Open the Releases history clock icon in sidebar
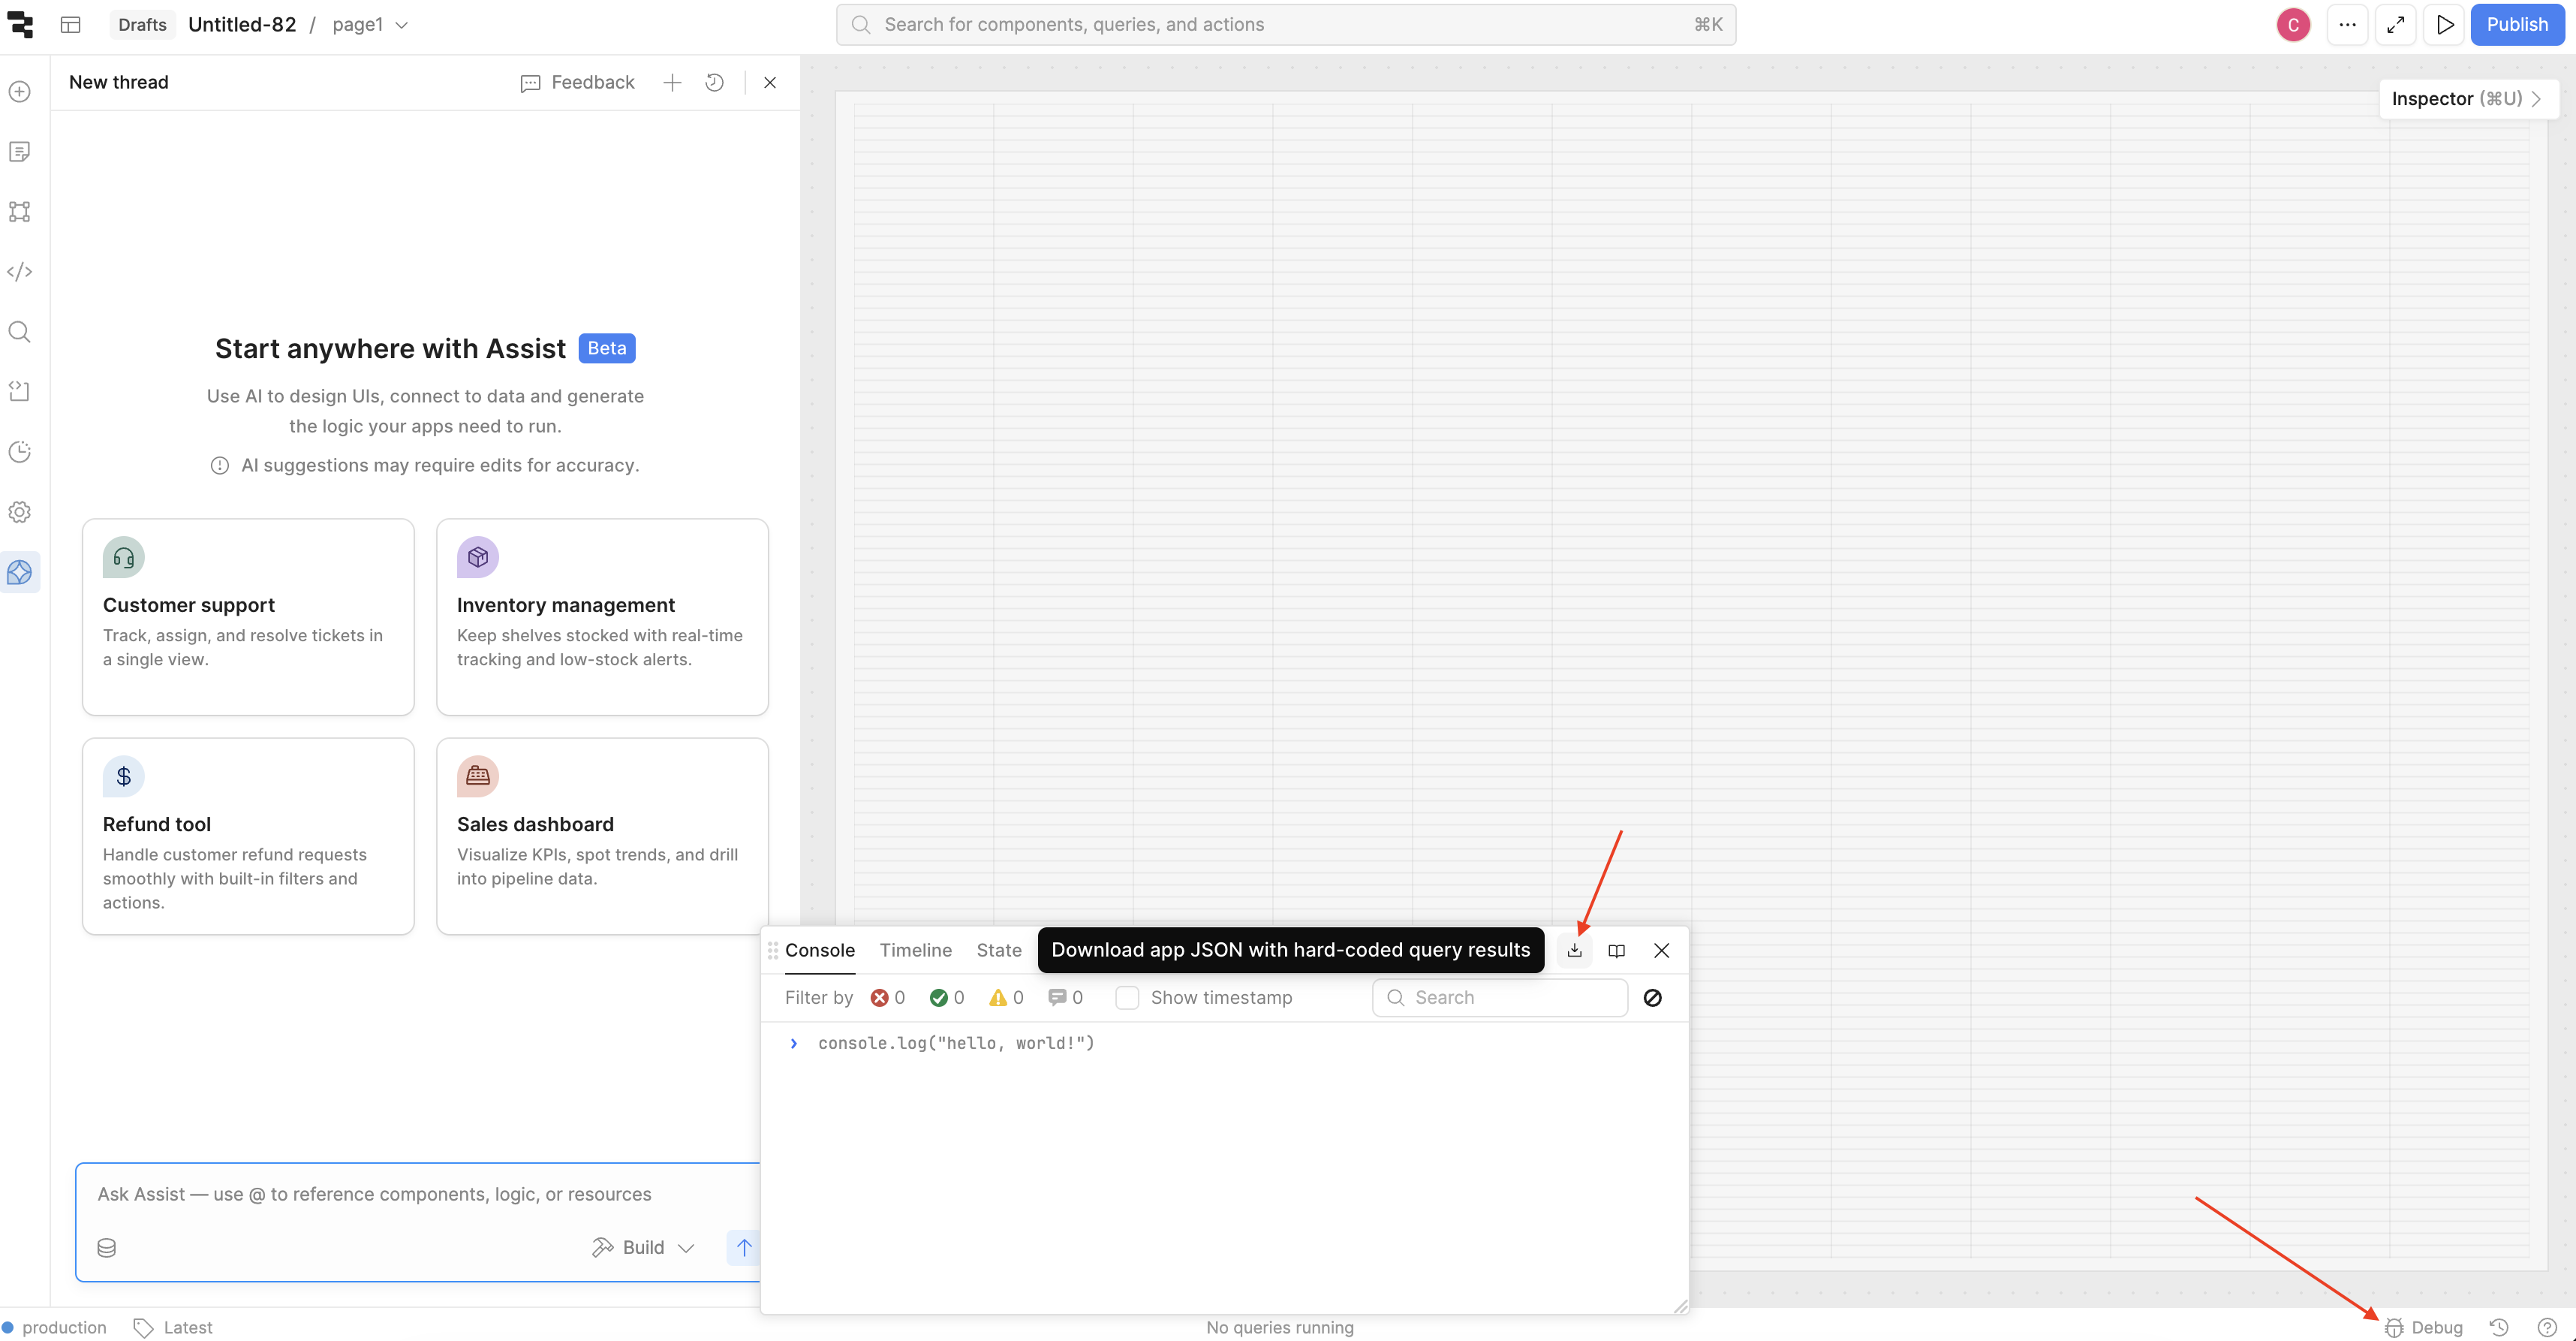 pos(20,452)
